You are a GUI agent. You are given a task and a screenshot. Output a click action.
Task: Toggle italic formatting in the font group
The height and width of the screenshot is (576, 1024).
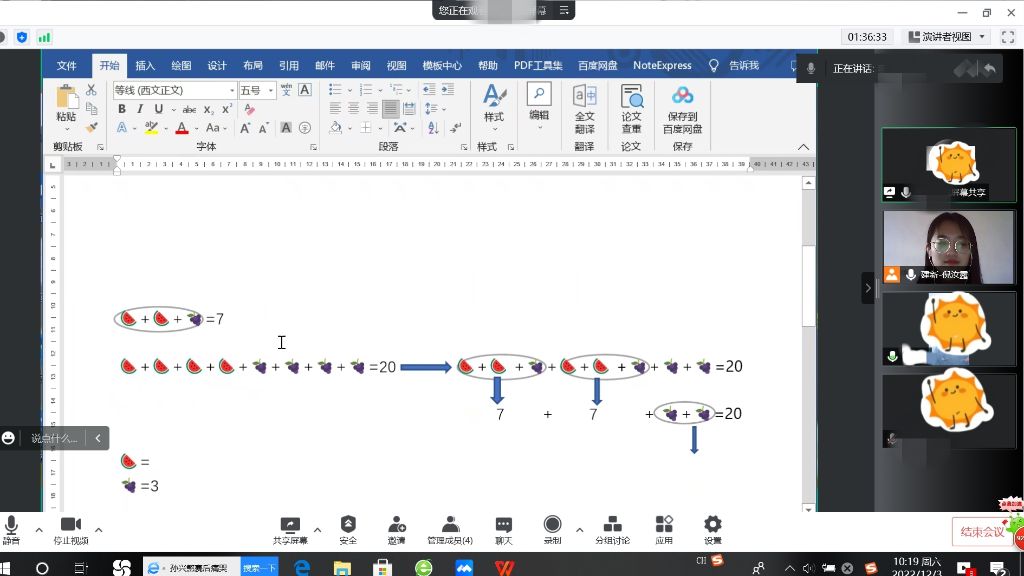[138, 109]
